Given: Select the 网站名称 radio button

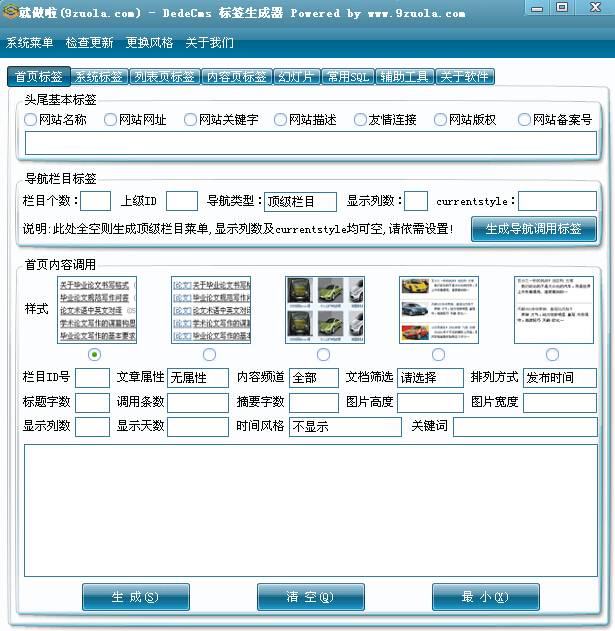Looking at the screenshot, I should 30,120.
